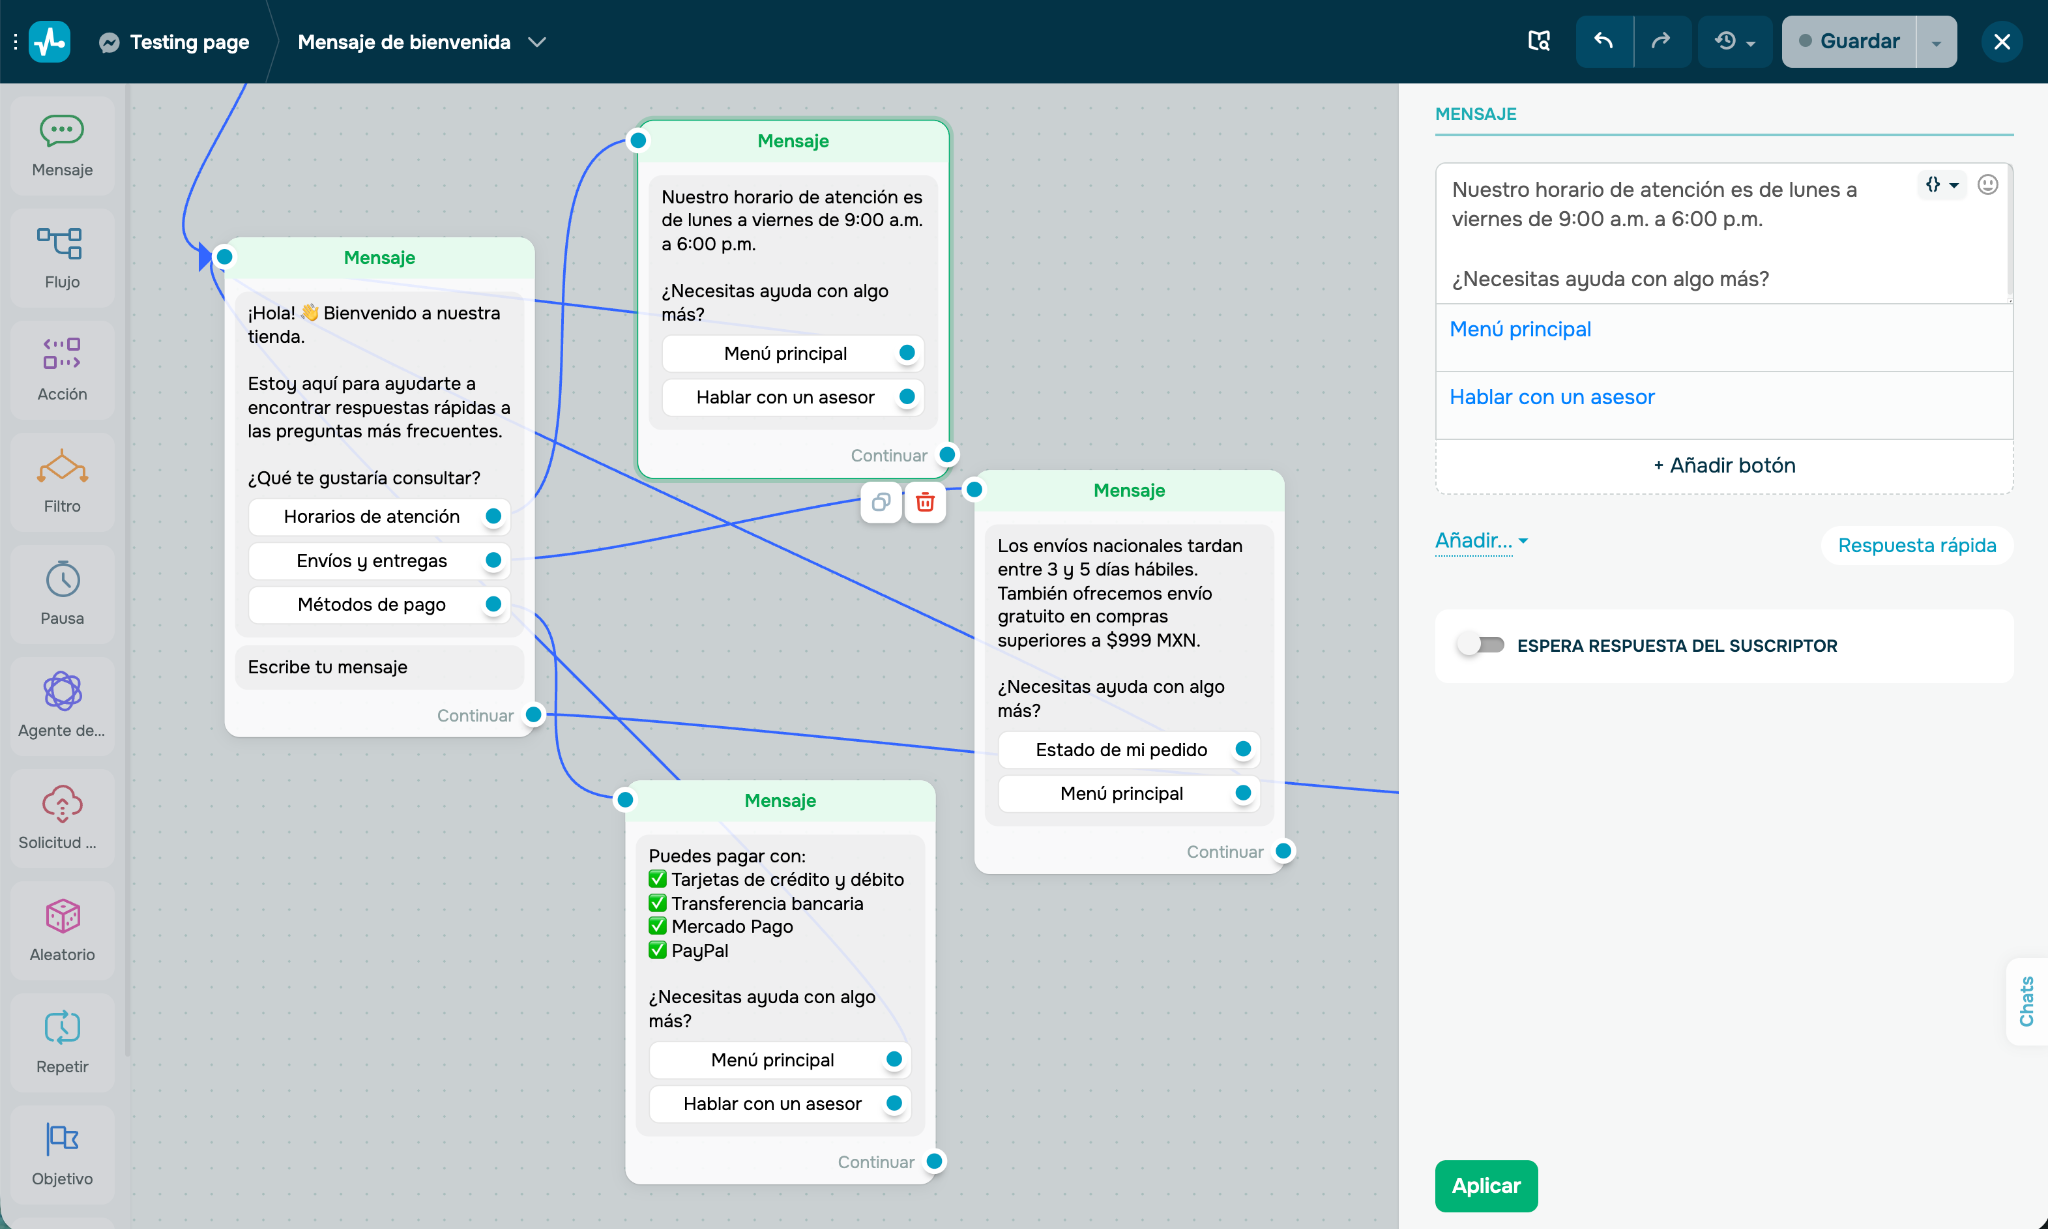Select the shipping Mensaje block header
This screenshot has height=1229, width=2048.
pos(1129,490)
